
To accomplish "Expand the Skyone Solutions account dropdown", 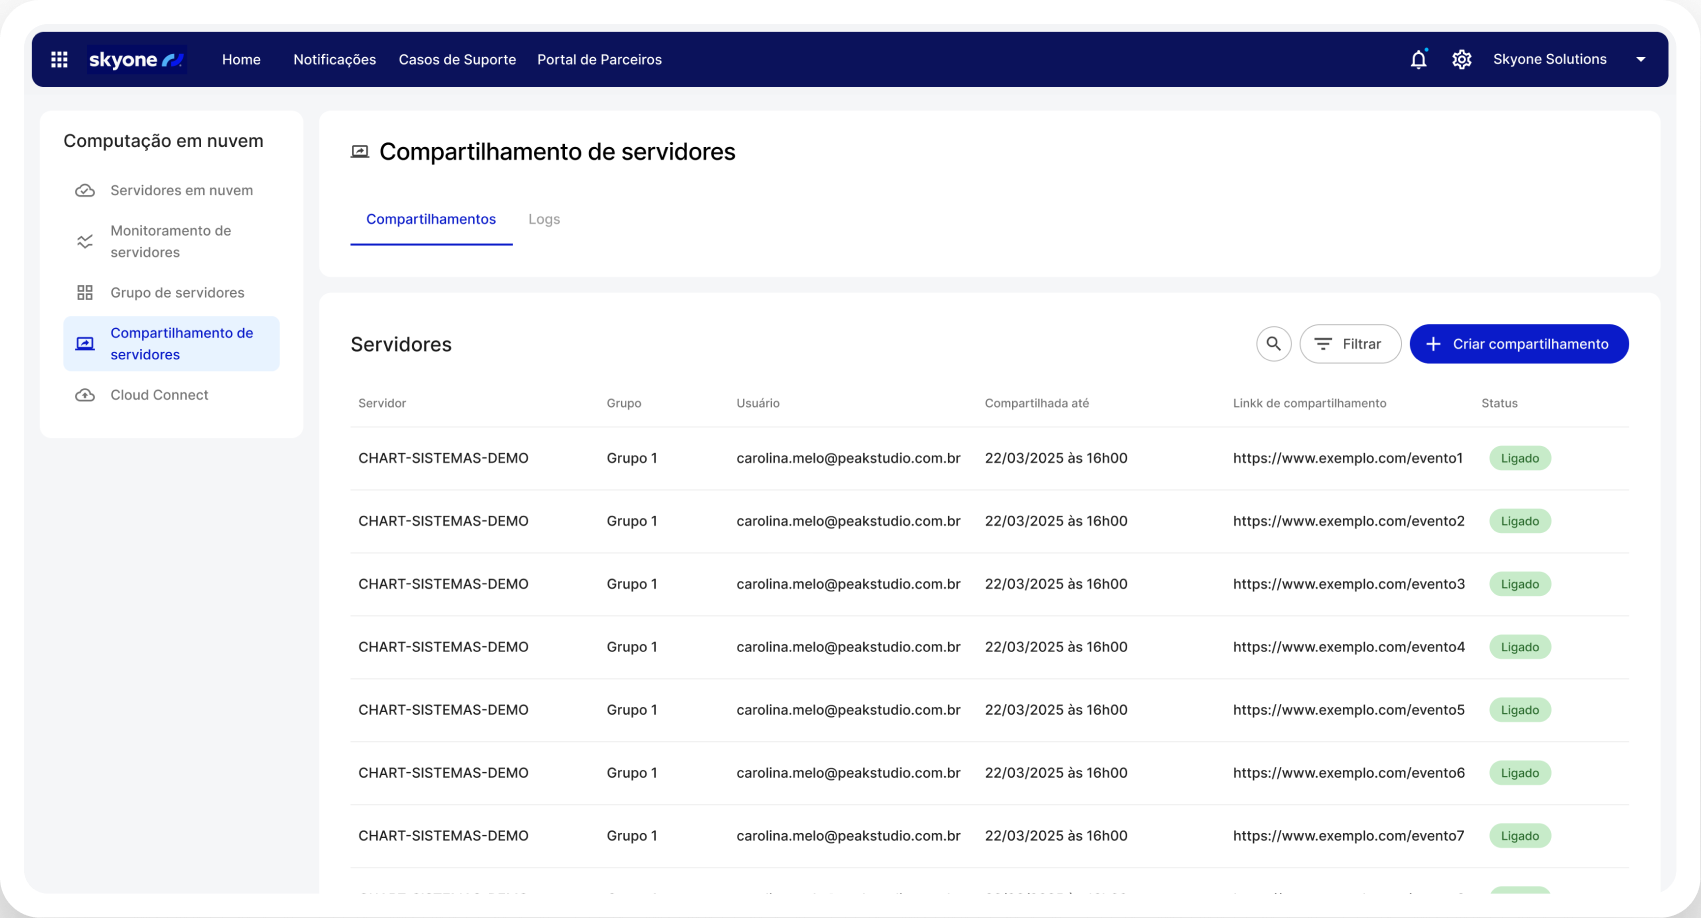I will click(1640, 60).
